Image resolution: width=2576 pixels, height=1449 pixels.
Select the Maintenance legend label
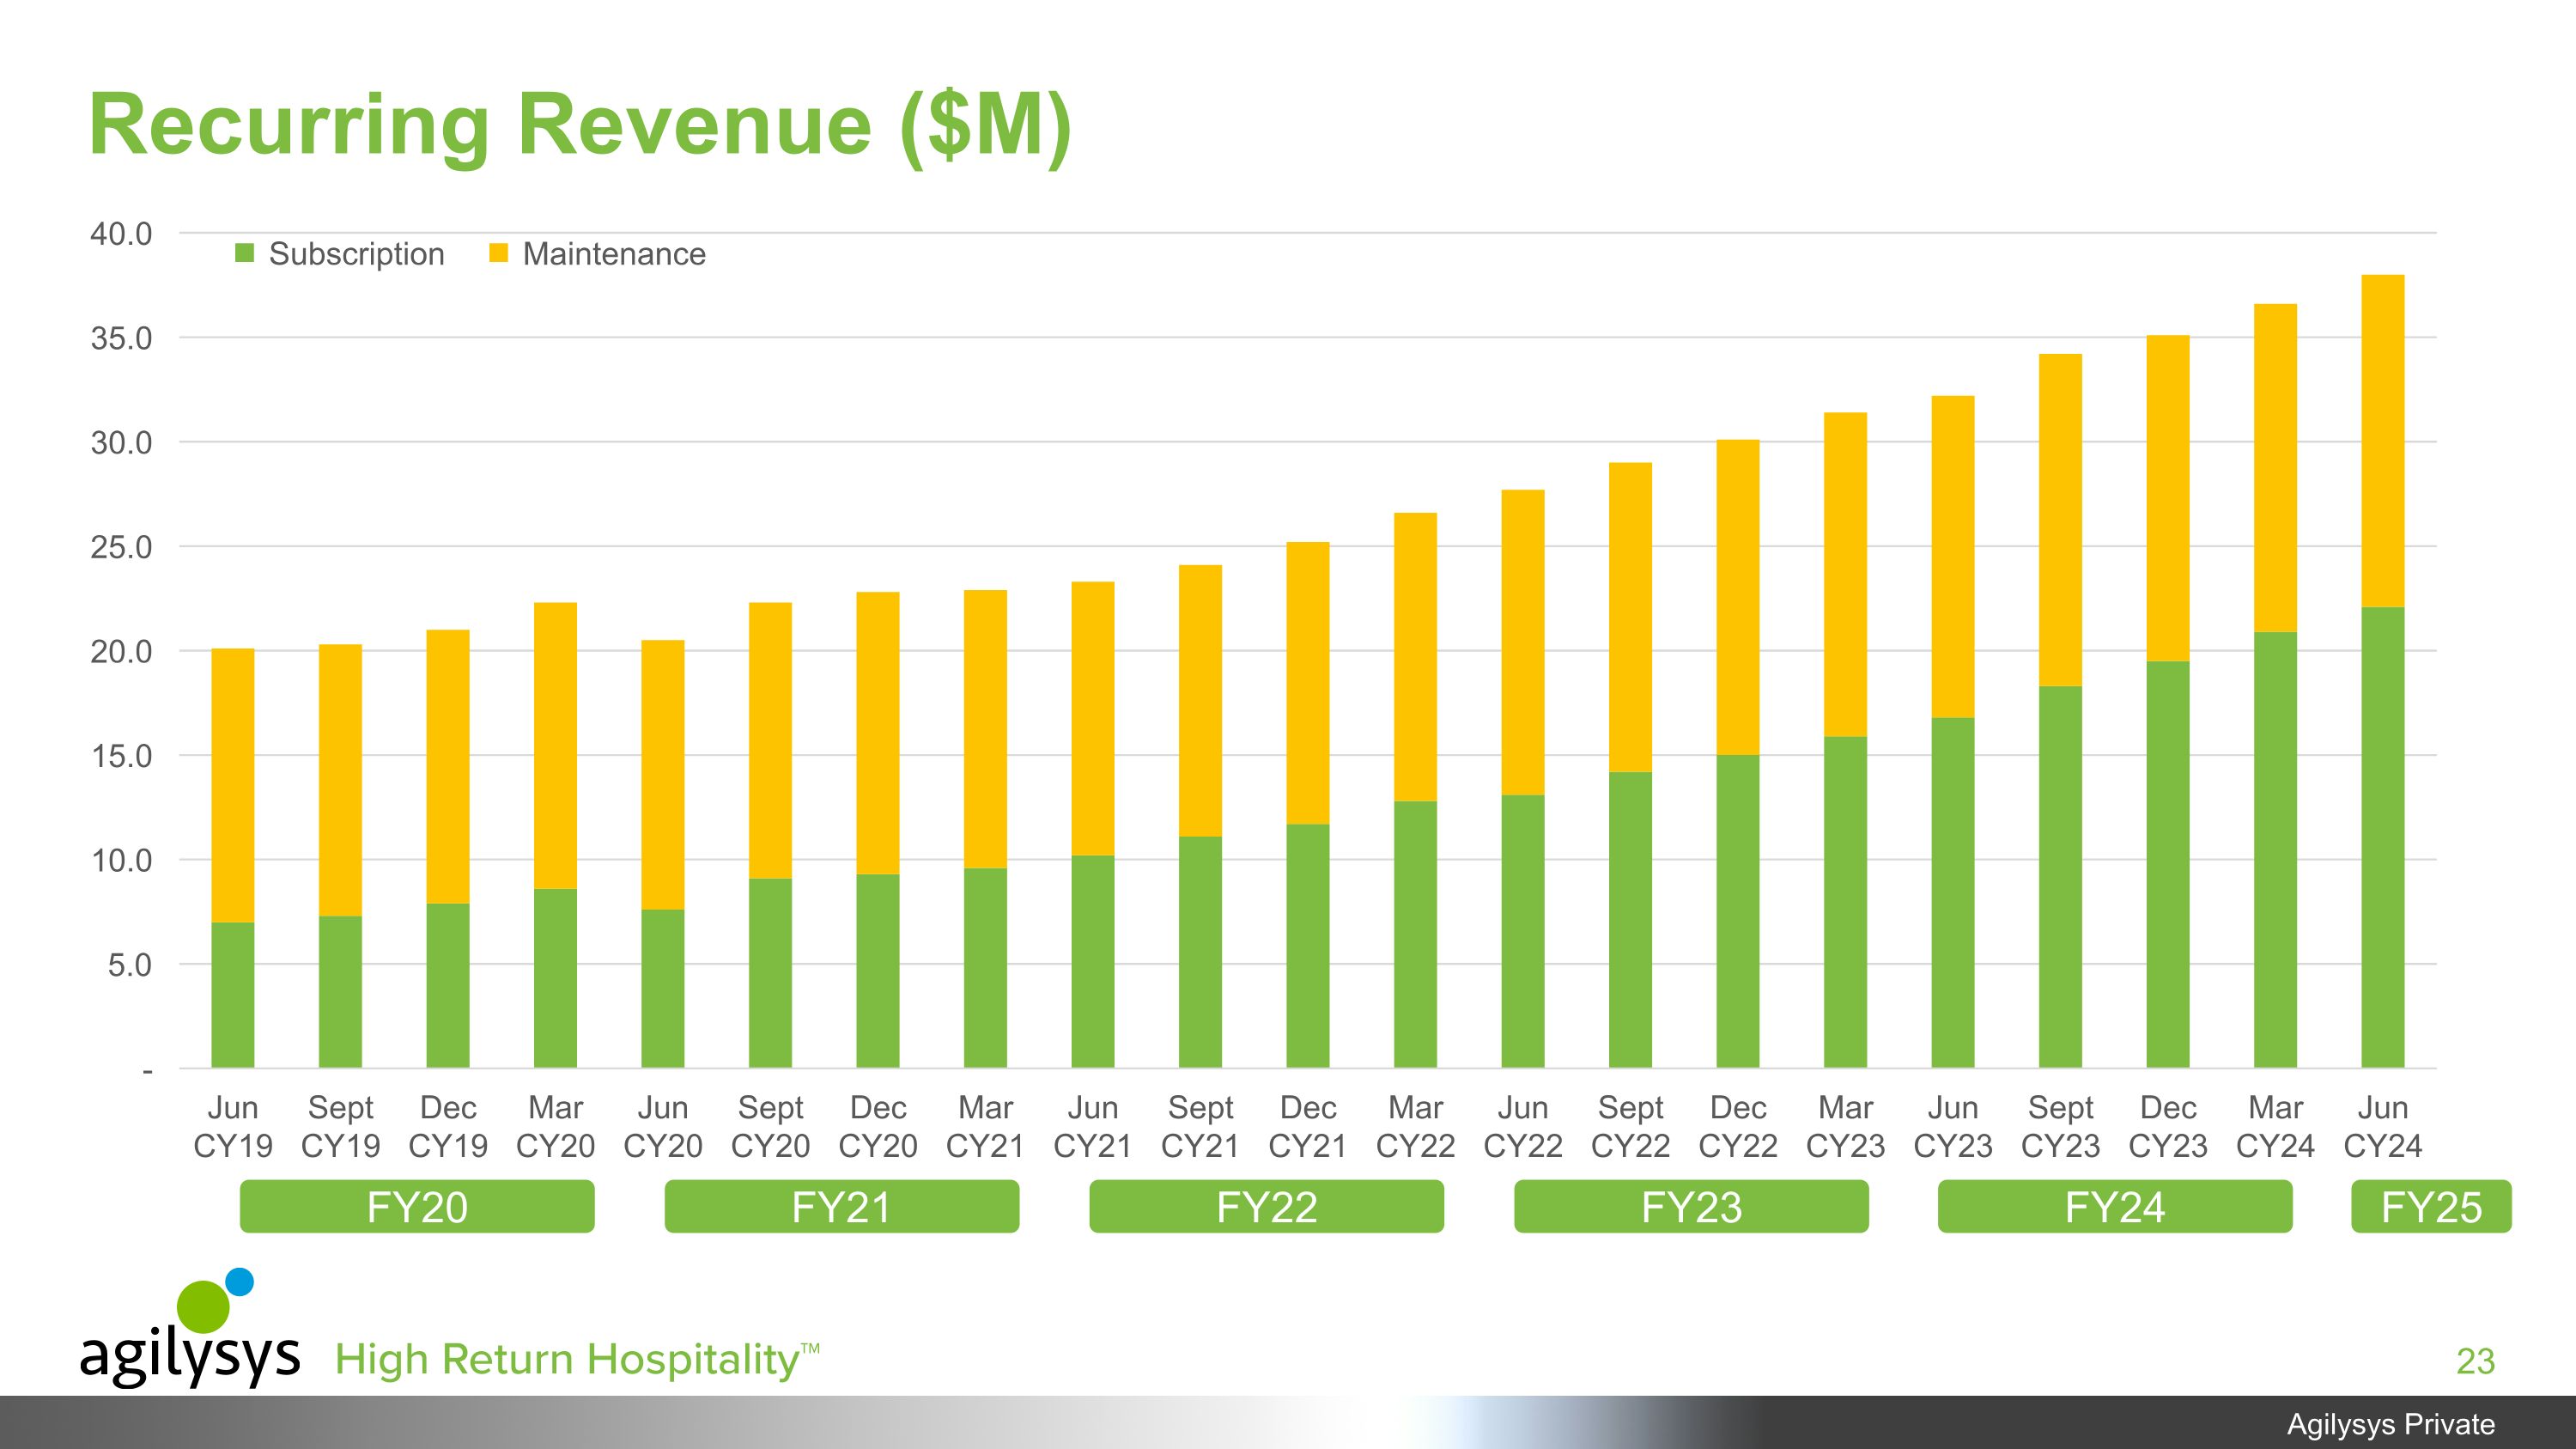[614, 254]
